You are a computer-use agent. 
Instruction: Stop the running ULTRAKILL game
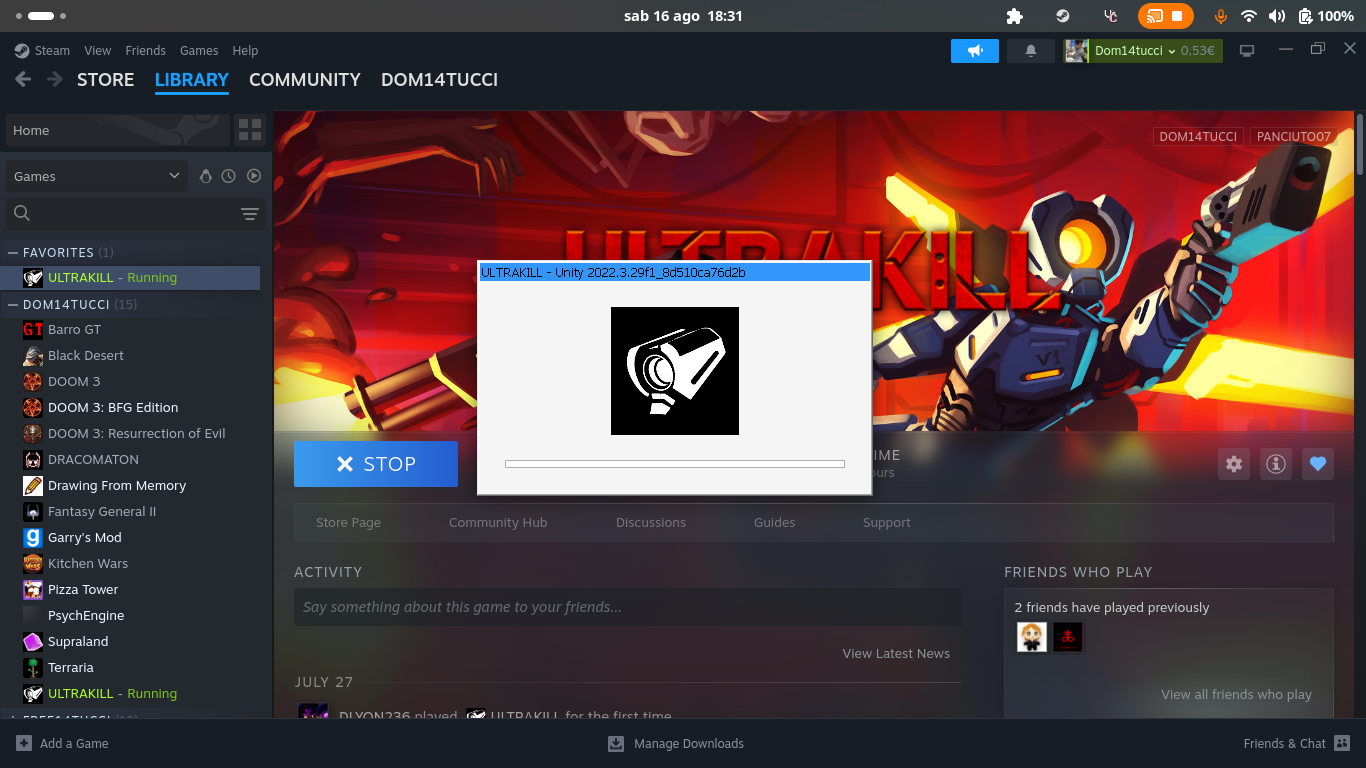[x=376, y=464]
